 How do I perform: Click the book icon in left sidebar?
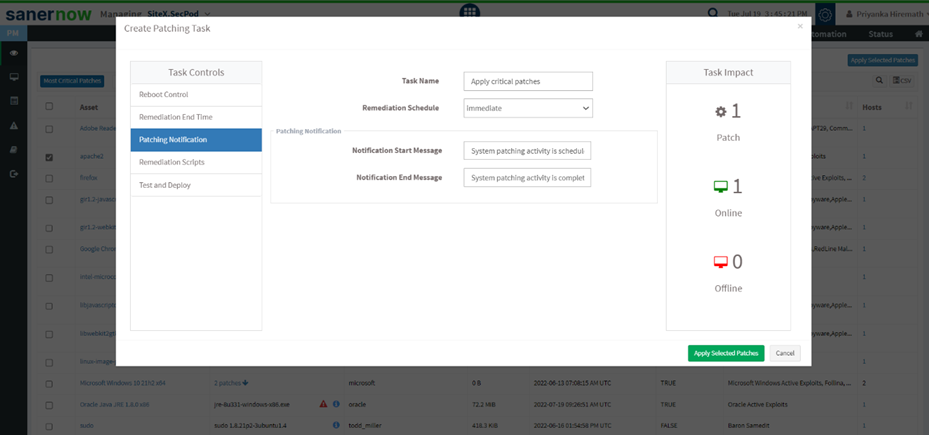click(x=14, y=150)
